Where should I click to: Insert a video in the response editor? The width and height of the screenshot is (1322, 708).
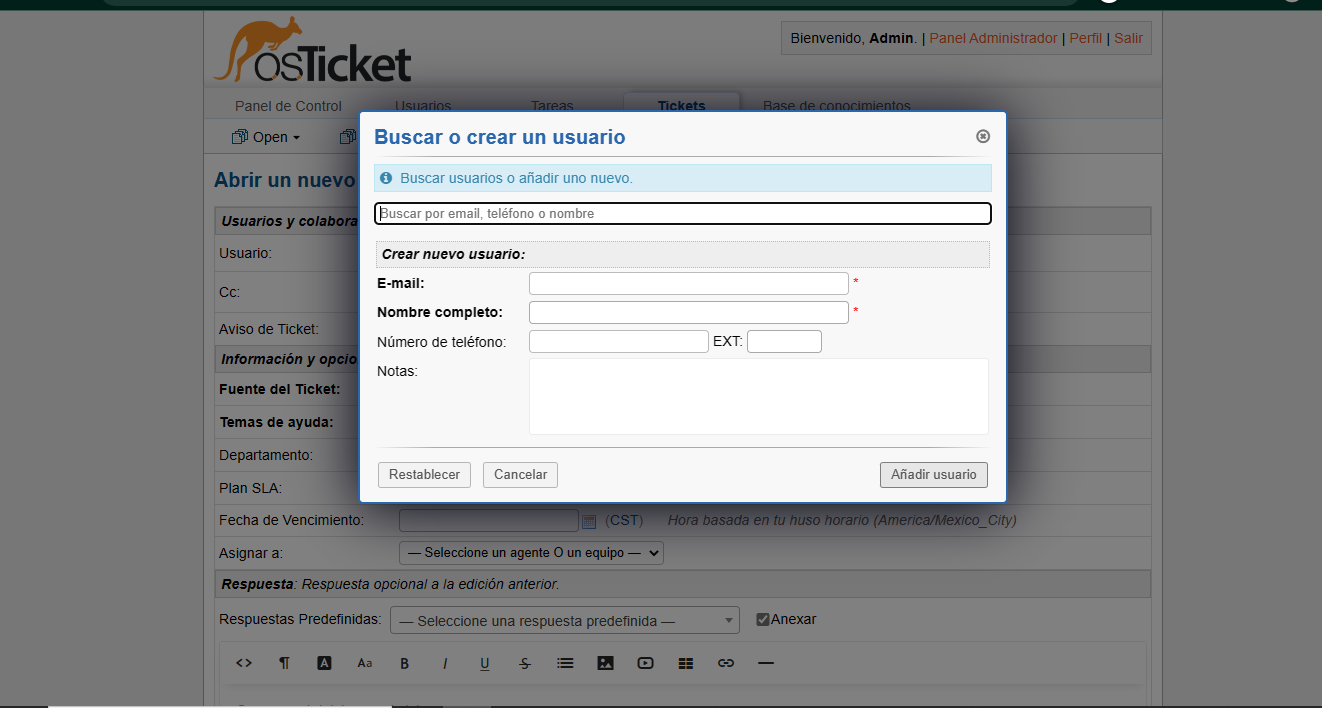click(645, 663)
